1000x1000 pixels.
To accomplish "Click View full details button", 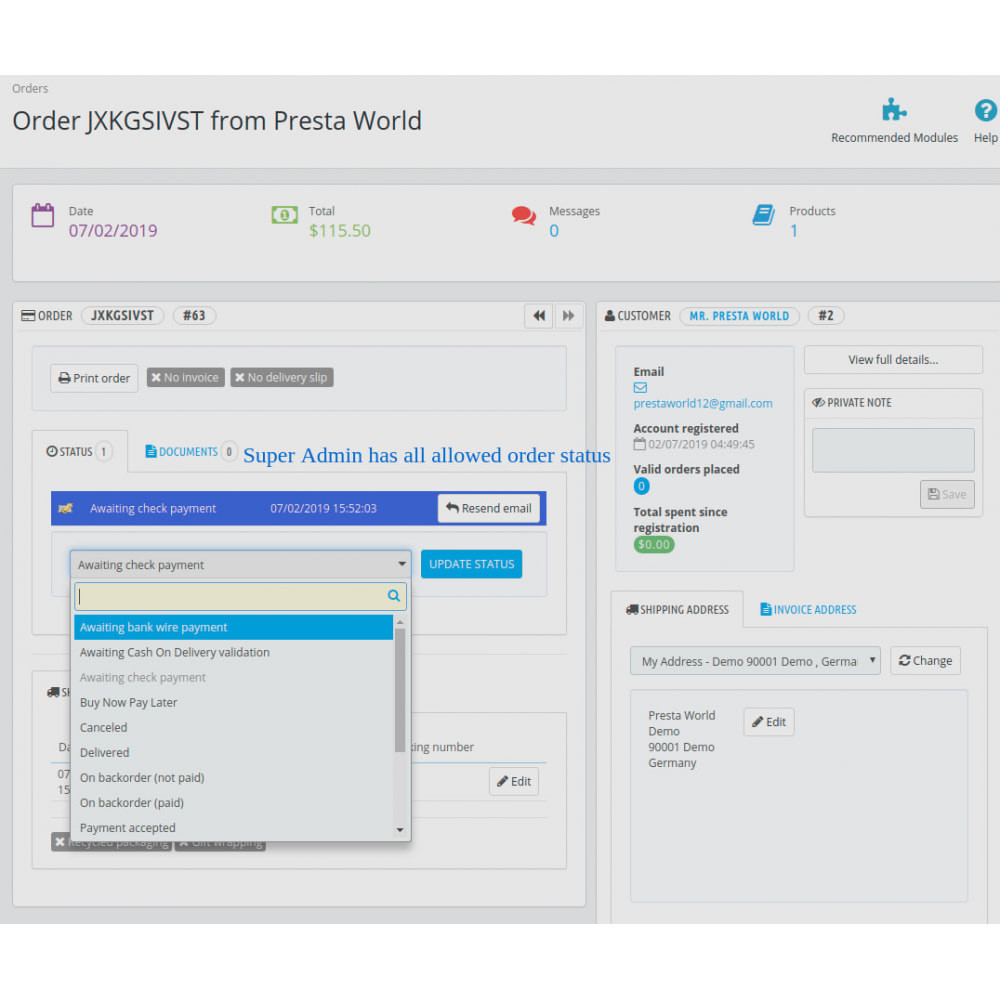I will pyautogui.click(x=893, y=360).
